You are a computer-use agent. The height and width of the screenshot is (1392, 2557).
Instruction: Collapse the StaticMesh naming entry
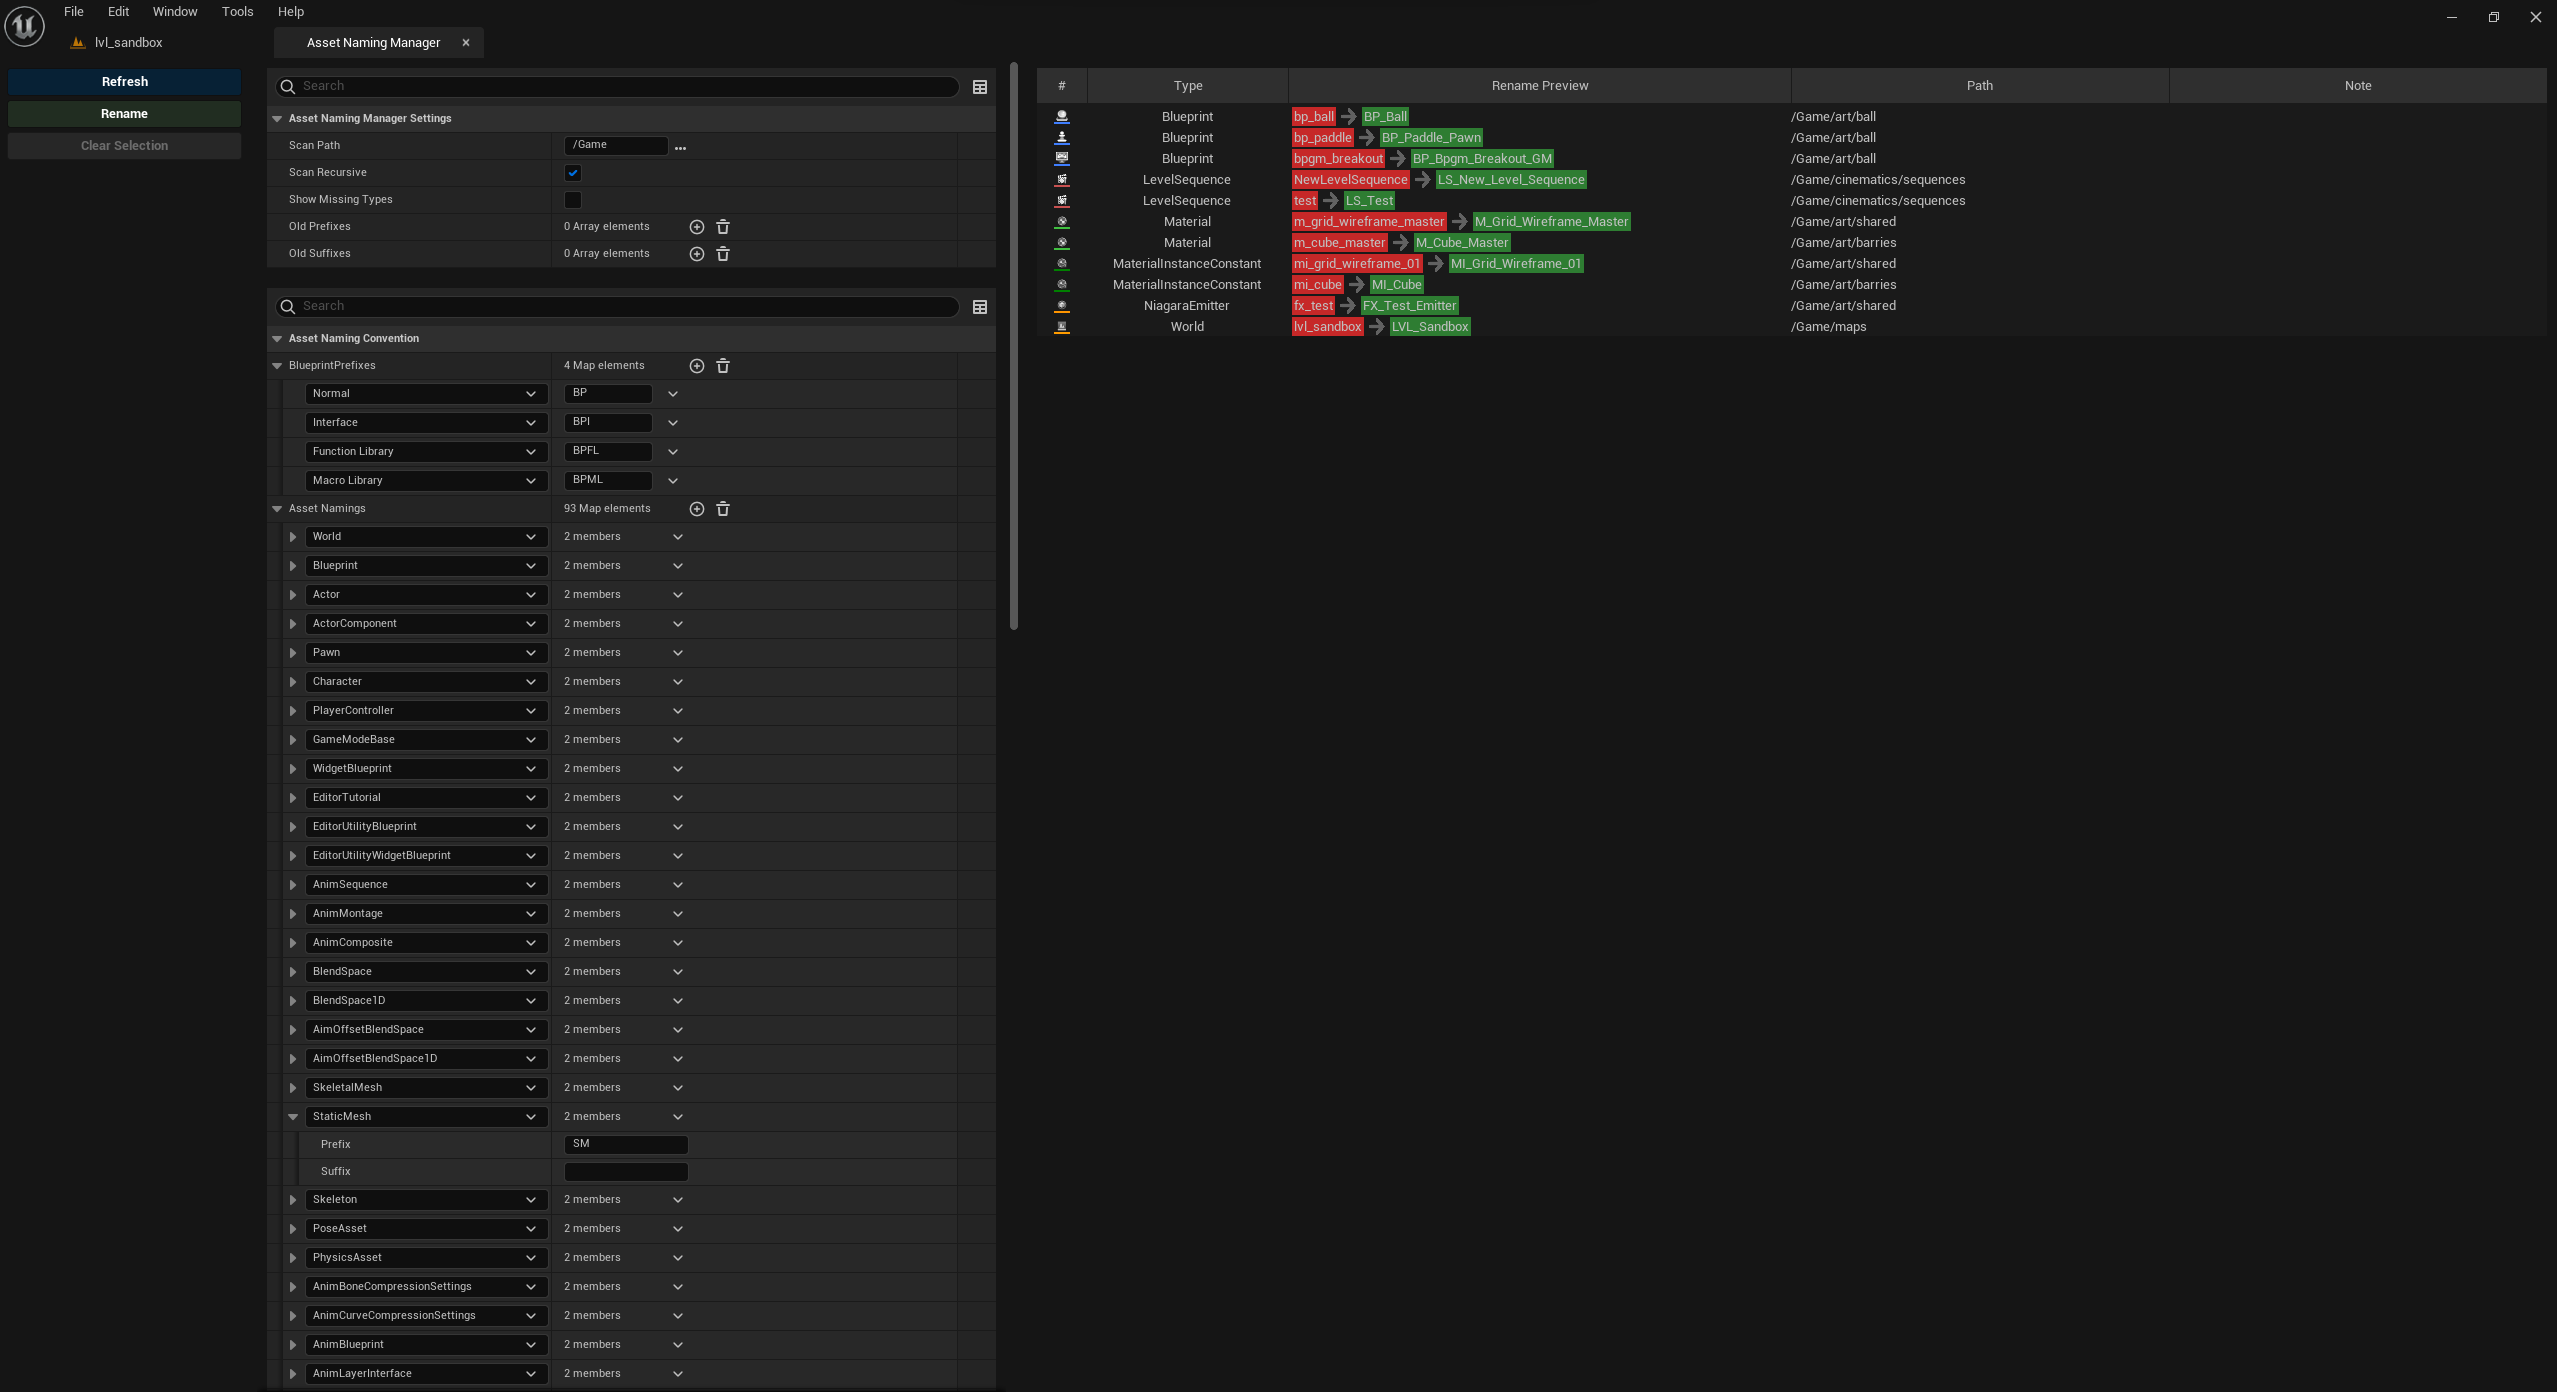[293, 1117]
